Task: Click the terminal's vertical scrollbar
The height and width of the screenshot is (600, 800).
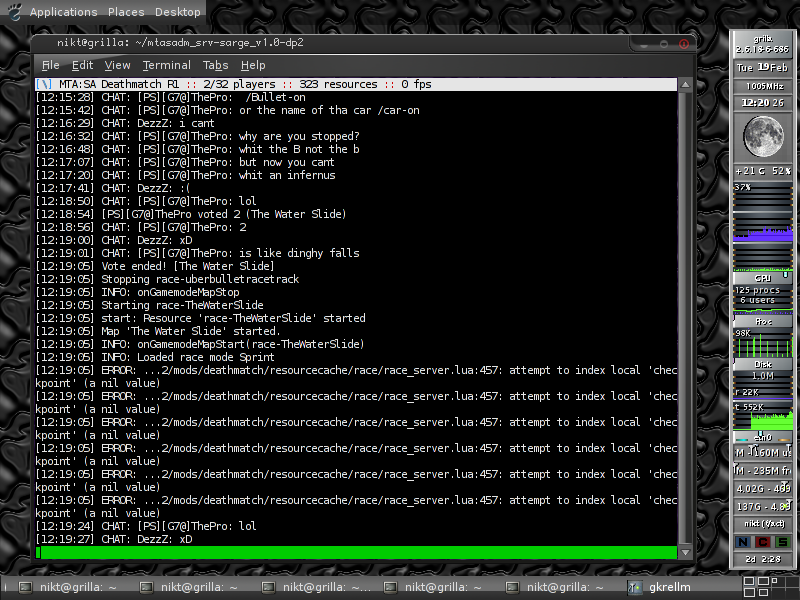Action: click(x=684, y=300)
